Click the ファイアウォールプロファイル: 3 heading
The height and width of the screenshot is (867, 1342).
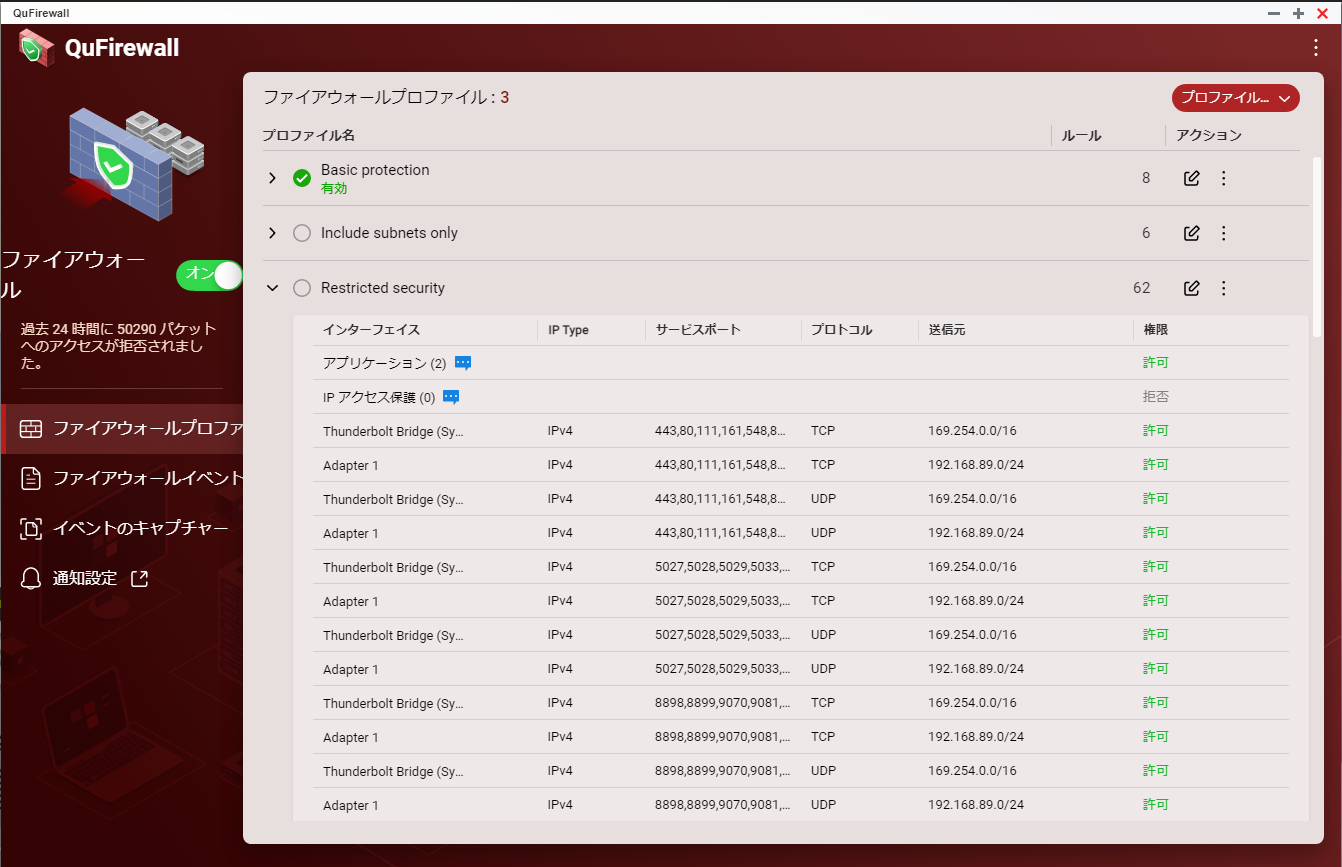point(386,97)
